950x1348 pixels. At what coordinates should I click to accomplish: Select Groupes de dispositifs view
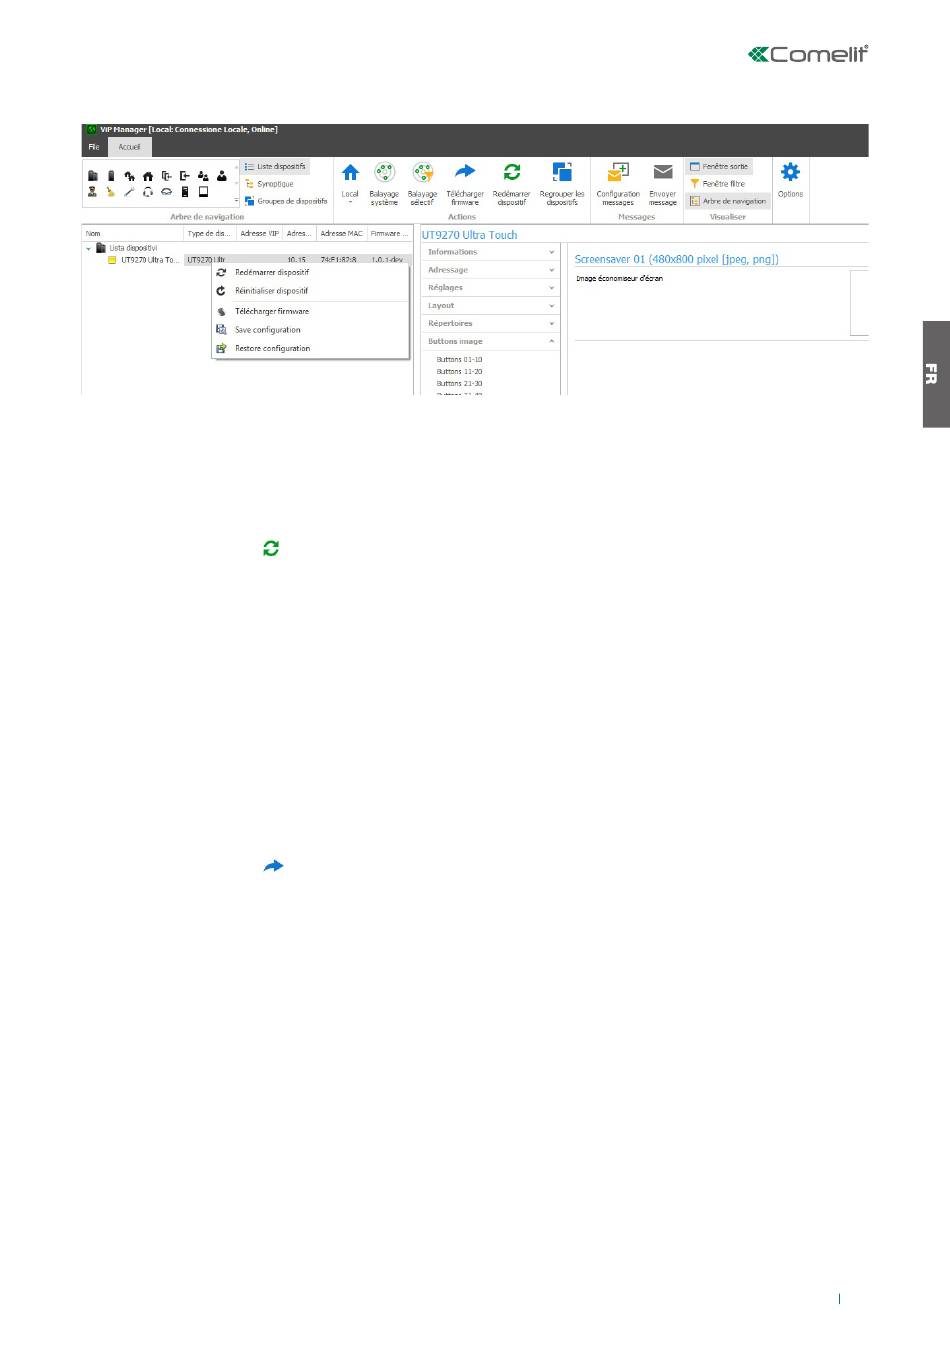click(286, 201)
